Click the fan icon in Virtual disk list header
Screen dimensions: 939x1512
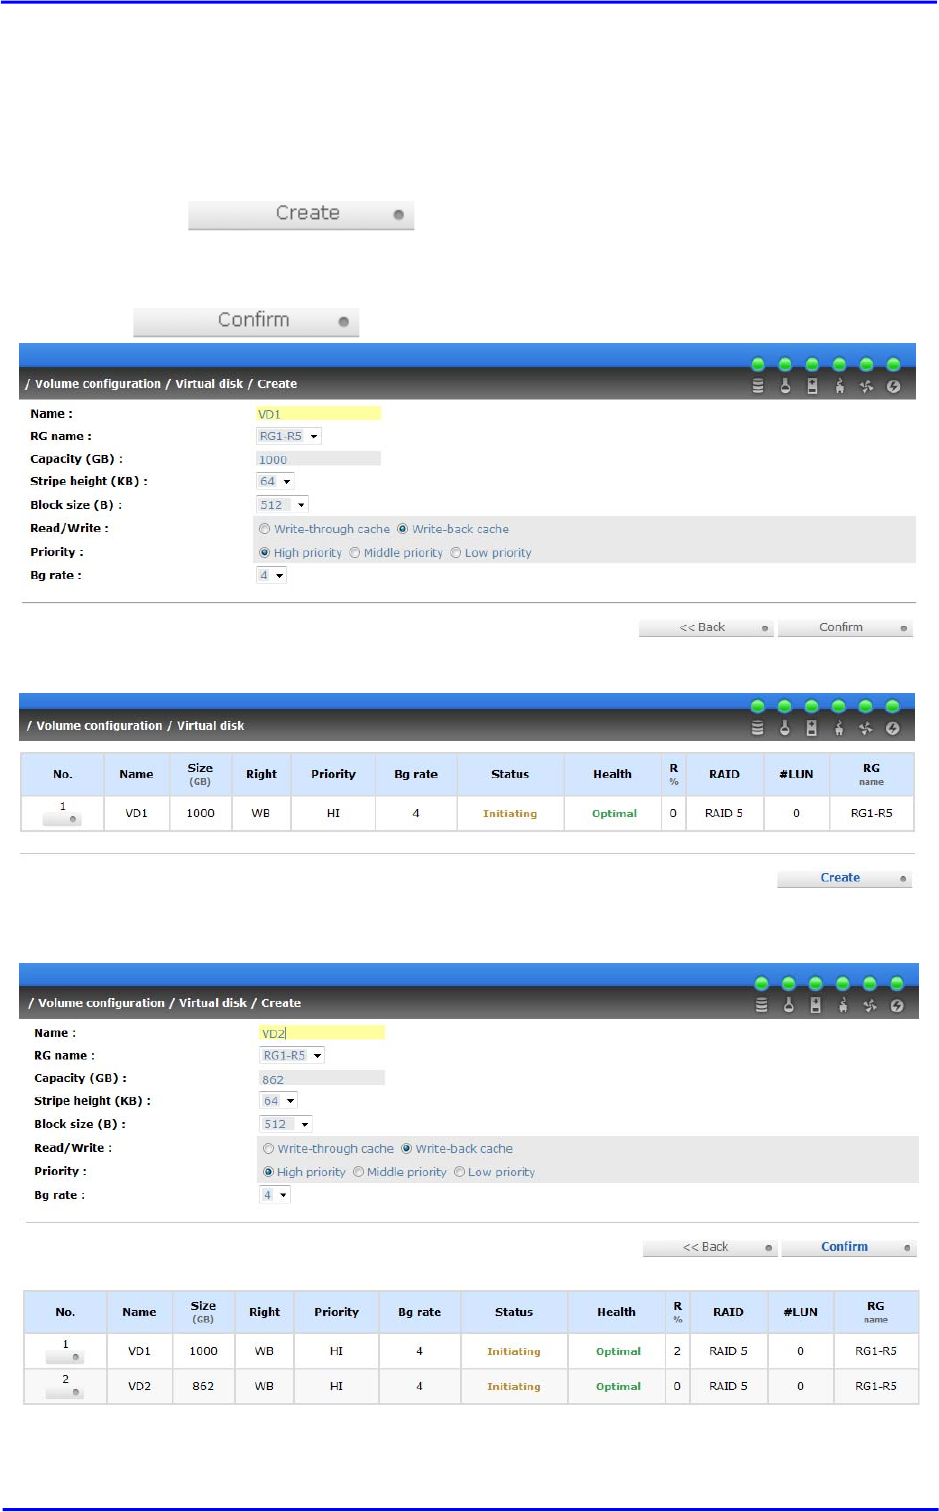(x=865, y=728)
